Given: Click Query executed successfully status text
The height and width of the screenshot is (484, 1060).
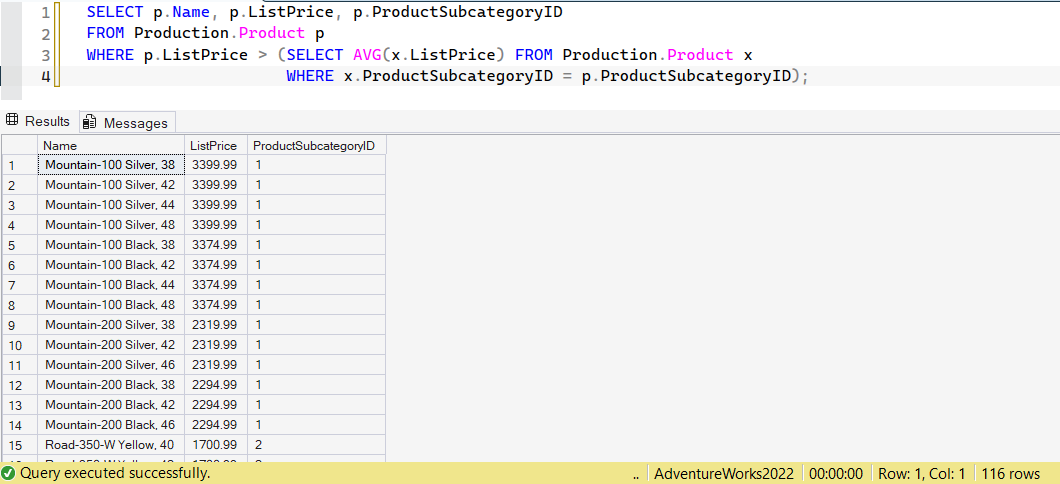Looking at the screenshot, I should pos(115,473).
